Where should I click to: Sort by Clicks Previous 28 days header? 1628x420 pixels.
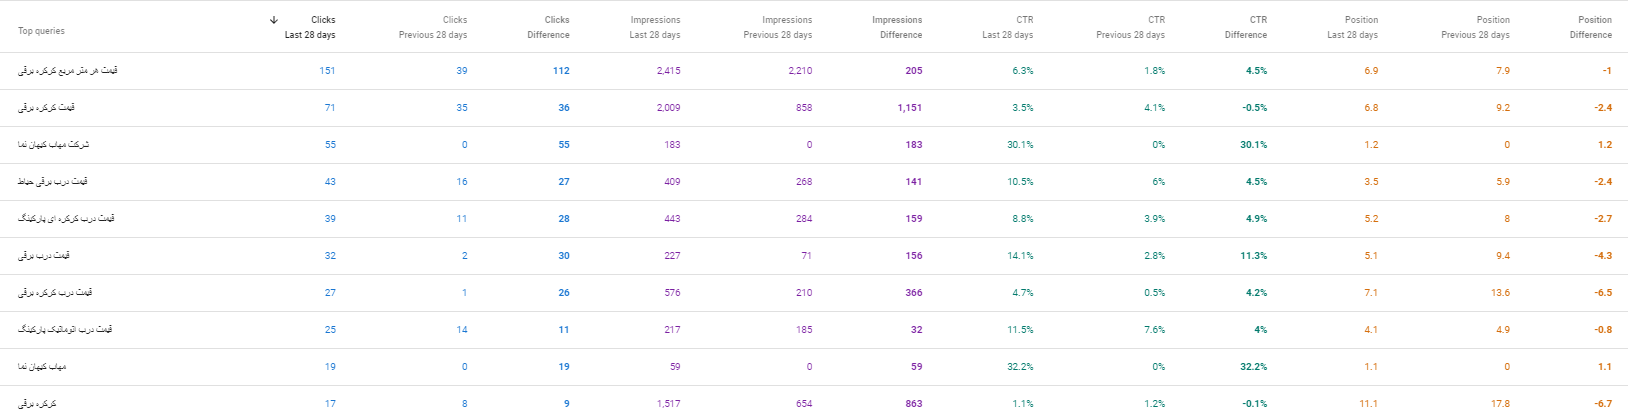click(433, 27)
